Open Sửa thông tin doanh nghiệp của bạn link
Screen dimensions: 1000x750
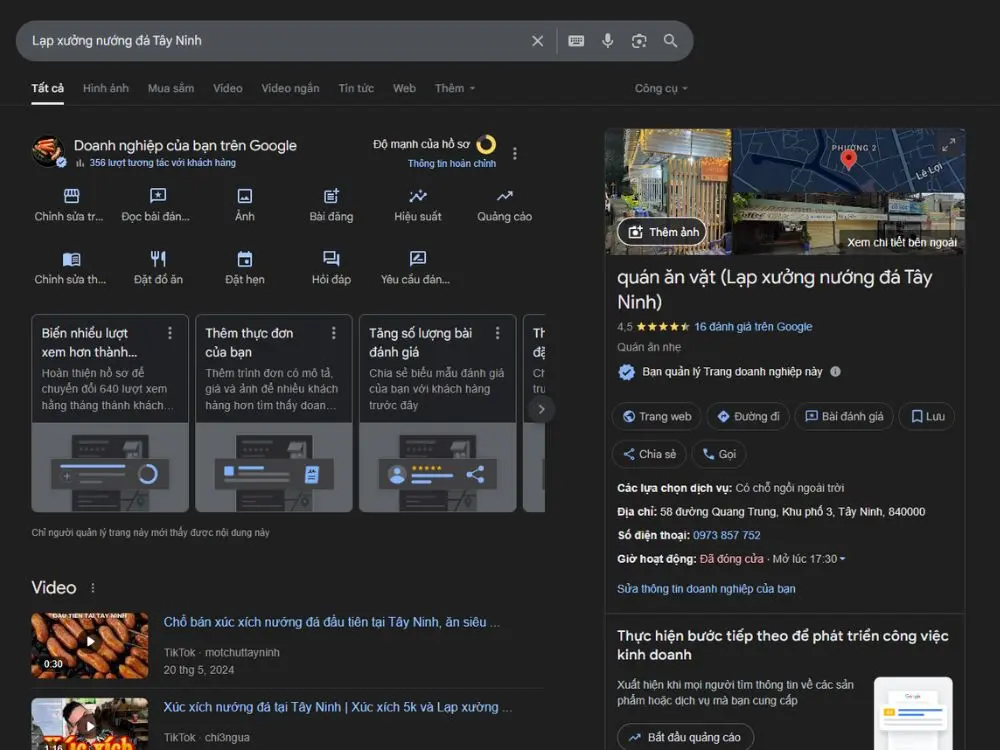pos(706,589)
